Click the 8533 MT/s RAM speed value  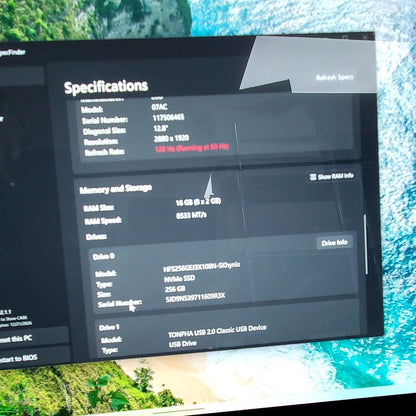(x=191, y=215)
